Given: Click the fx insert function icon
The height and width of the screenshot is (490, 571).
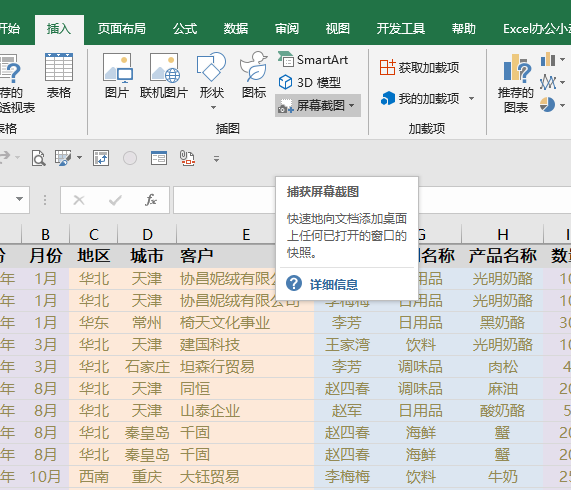Looking at the screenshot, I should 150,199.
